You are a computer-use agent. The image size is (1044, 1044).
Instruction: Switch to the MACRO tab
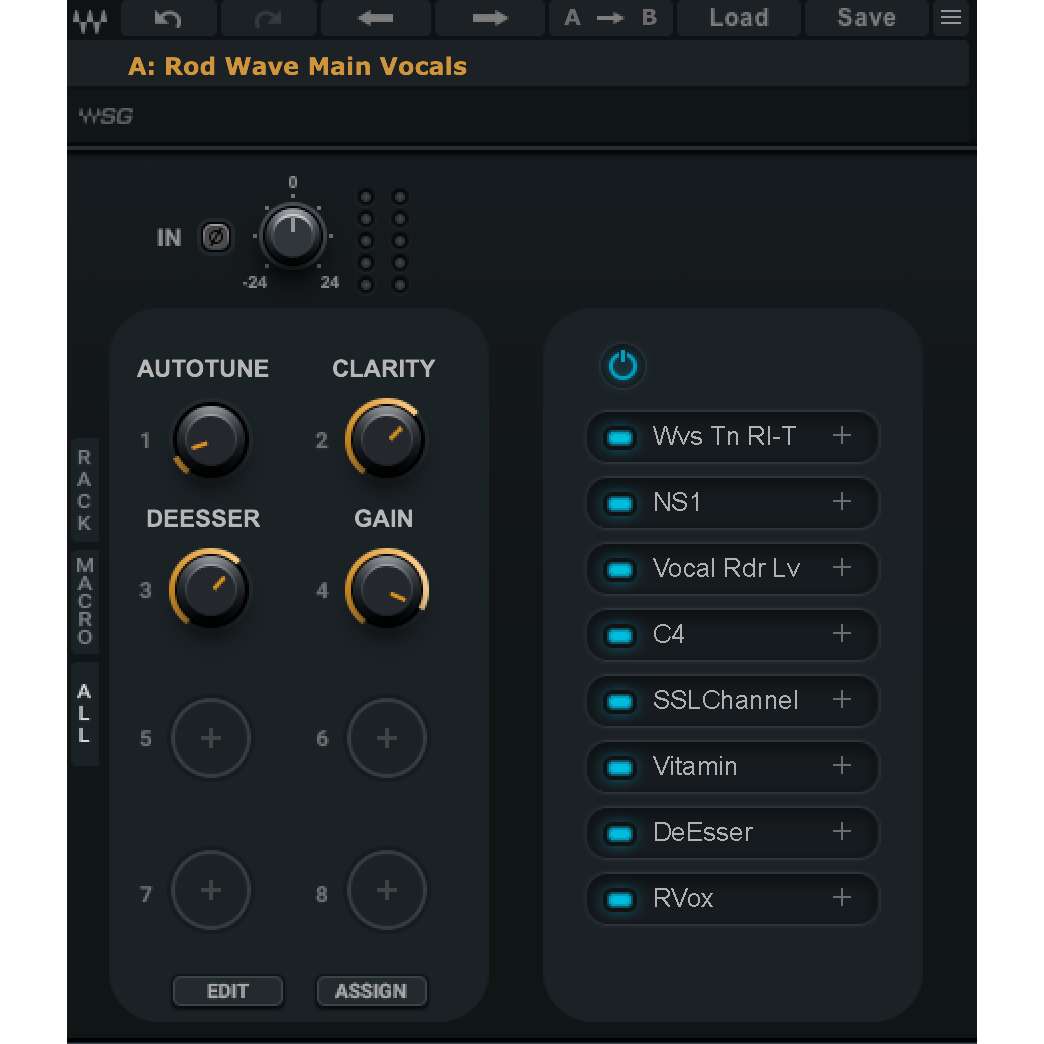pyautogui.click(x=85, y=601)
